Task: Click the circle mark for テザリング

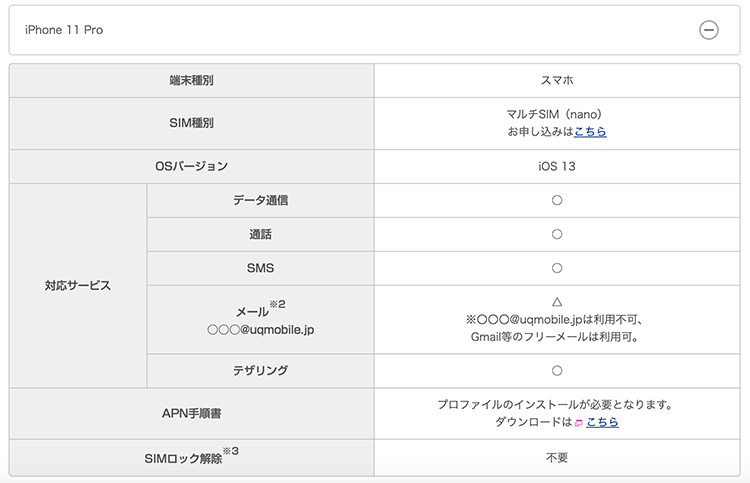Action: click(x=557, y=371)
